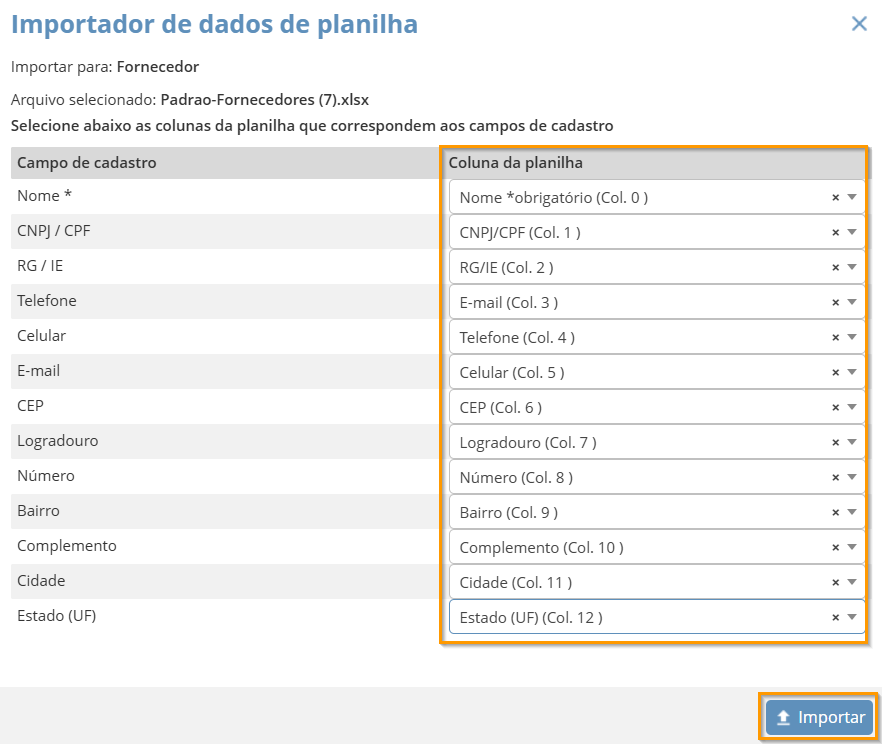
Task: Open the Logradouro column dropdown arrow
Action: 852,443
